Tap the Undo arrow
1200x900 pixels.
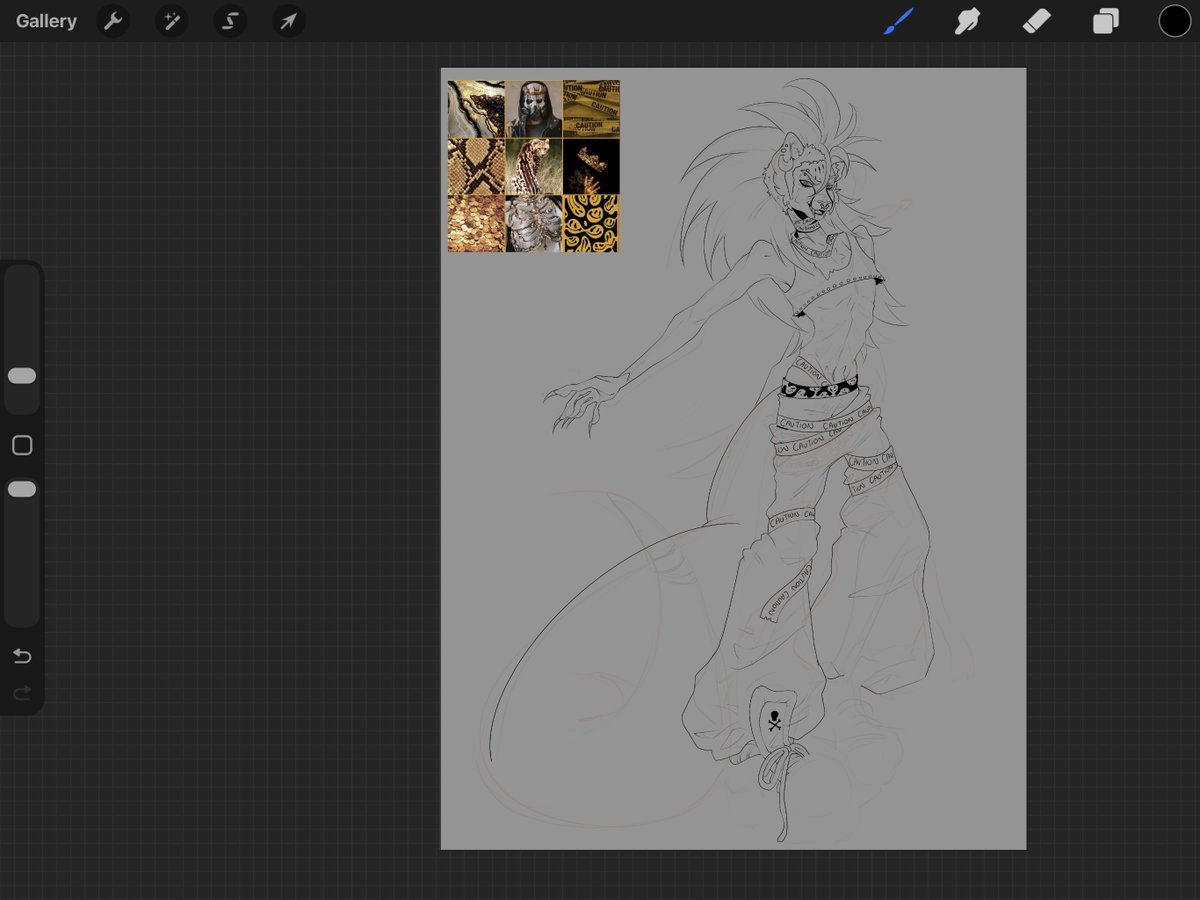click(x=22, y=656)
